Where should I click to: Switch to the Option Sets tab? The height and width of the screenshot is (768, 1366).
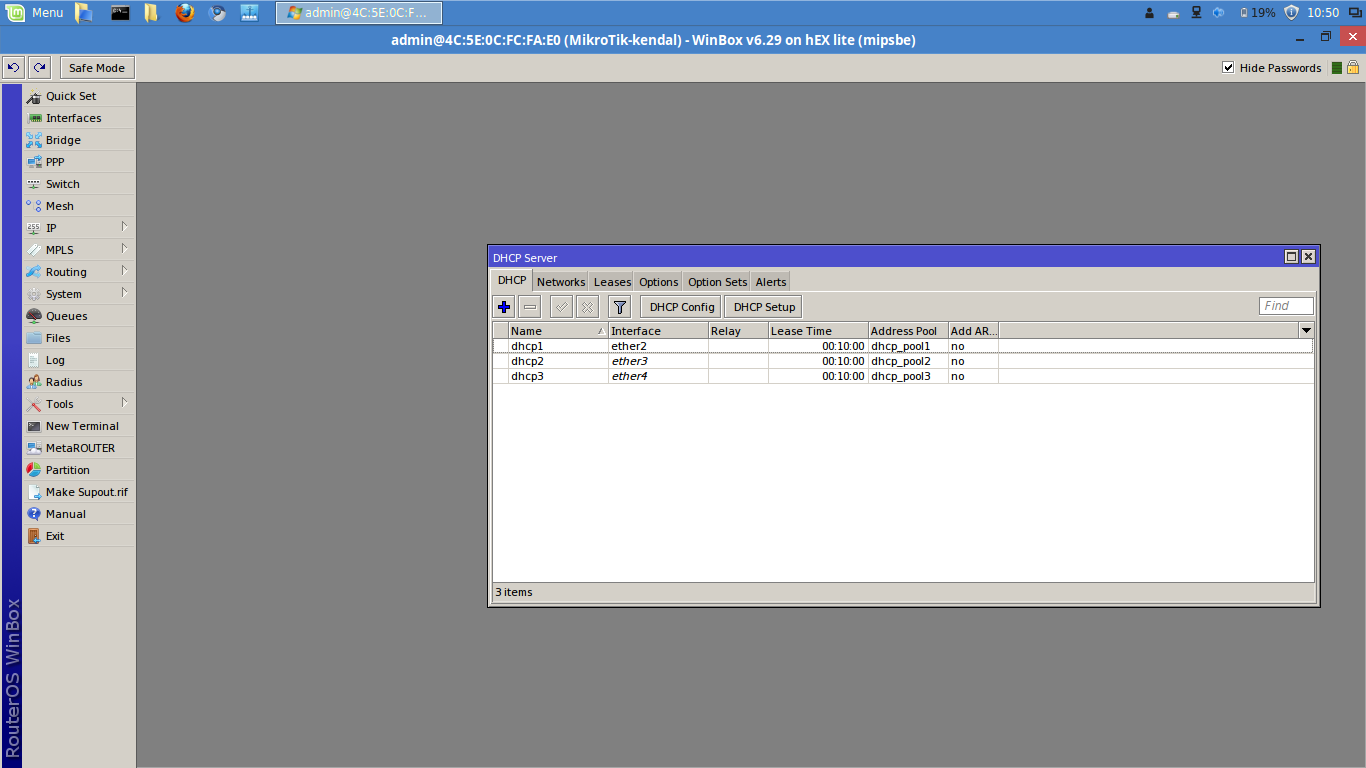coord(717,282)
